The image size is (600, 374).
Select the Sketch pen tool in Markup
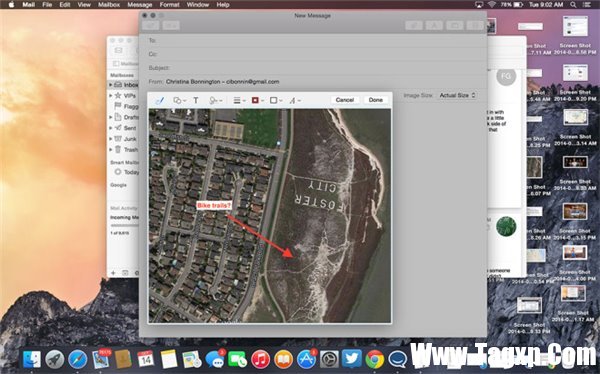point(160,100)
